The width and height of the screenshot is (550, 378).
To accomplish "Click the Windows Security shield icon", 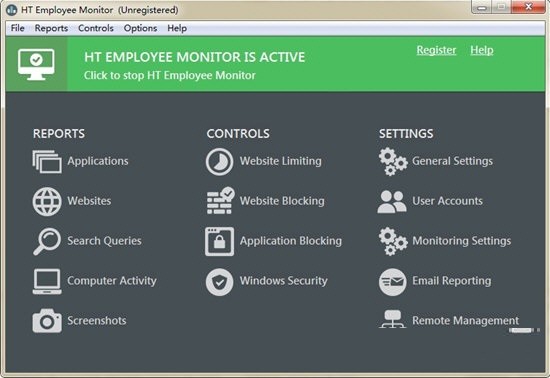I will click(x=219, y=282).
